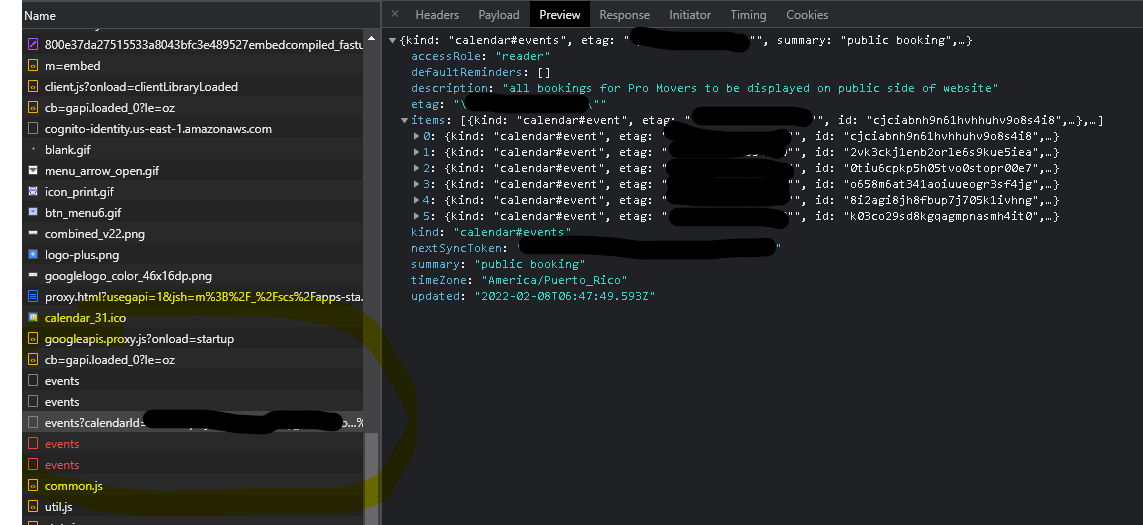Expand item 4 with id 8i2agi8jh8fbup7j705k1ivhng
Screen dimensions: 1143x525
(416, 200)
